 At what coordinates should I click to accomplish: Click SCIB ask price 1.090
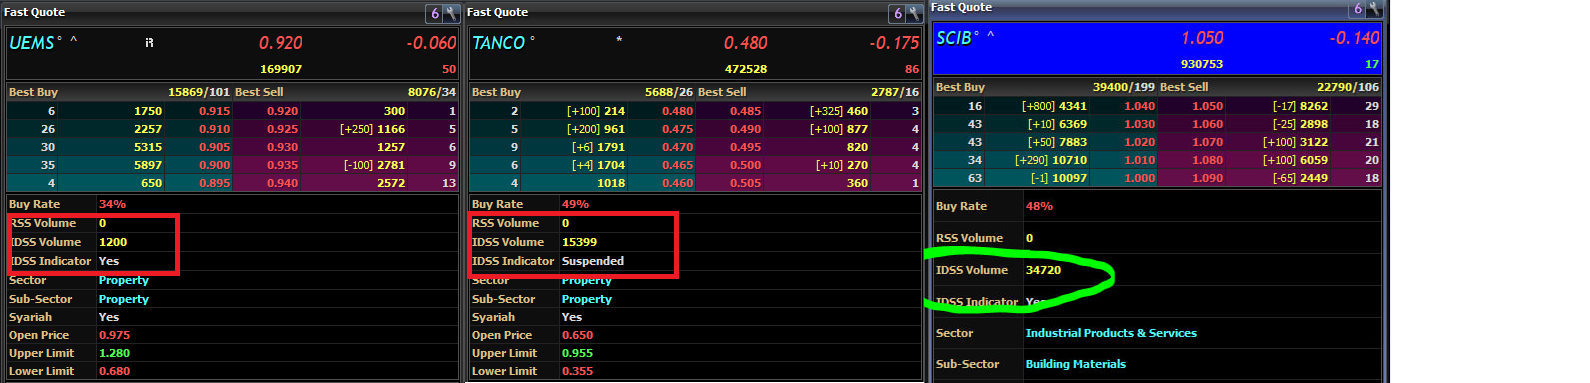[x=1208, y=178]
